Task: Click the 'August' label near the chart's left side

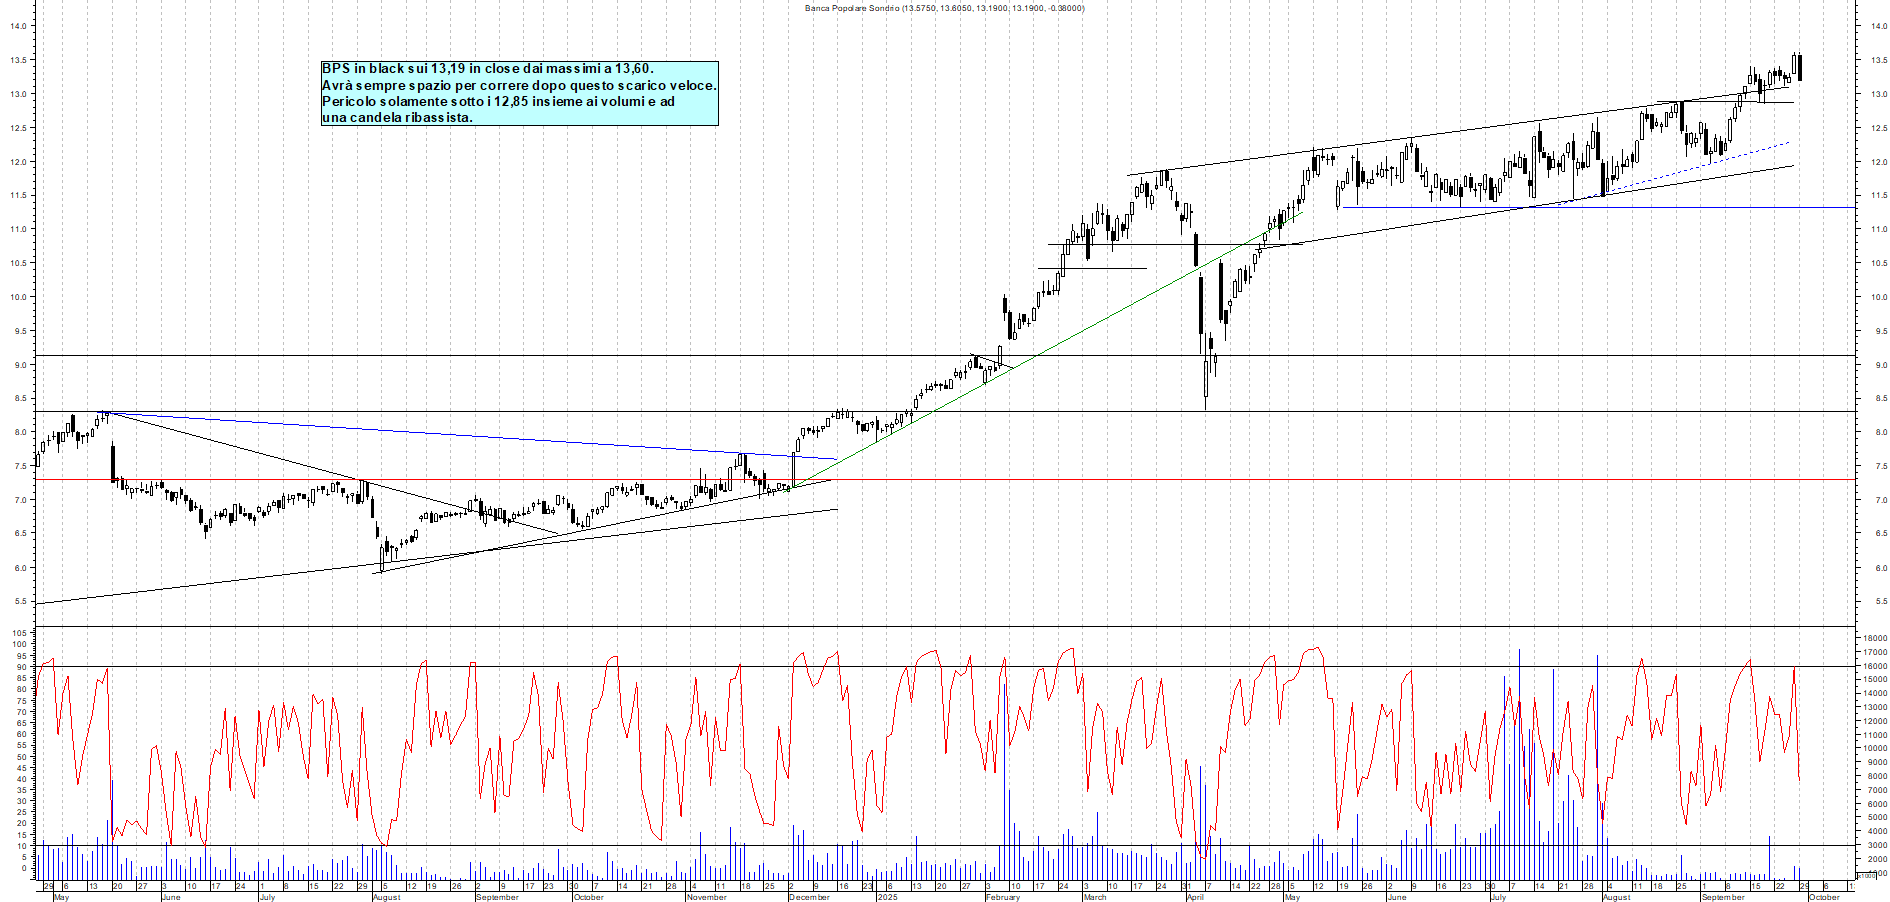Action: click(x=386, y=897)
